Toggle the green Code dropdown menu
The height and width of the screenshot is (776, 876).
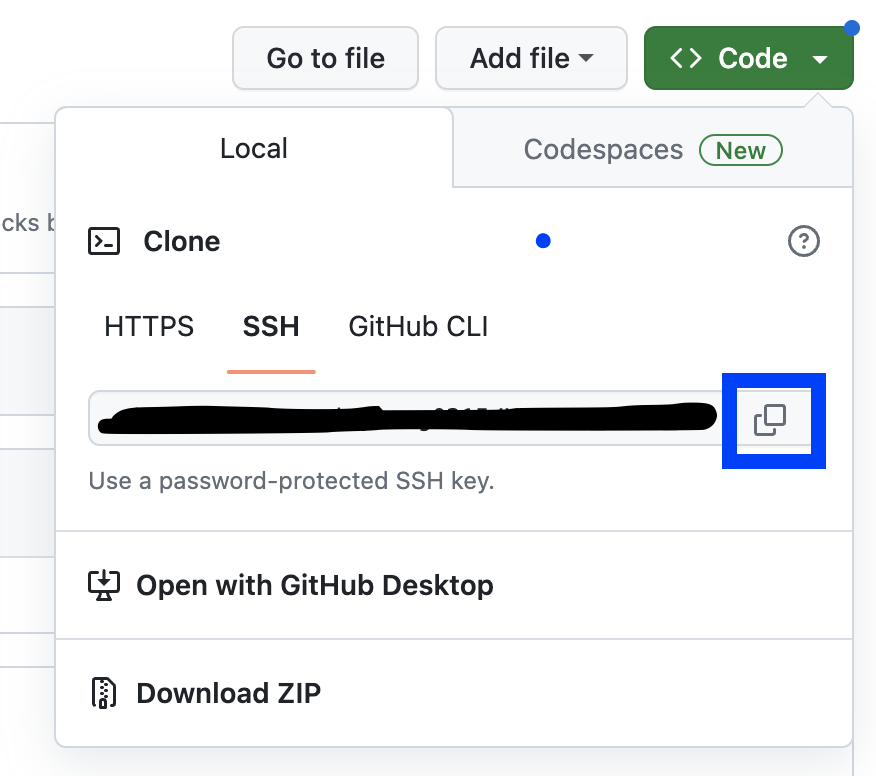pos(749,58)
